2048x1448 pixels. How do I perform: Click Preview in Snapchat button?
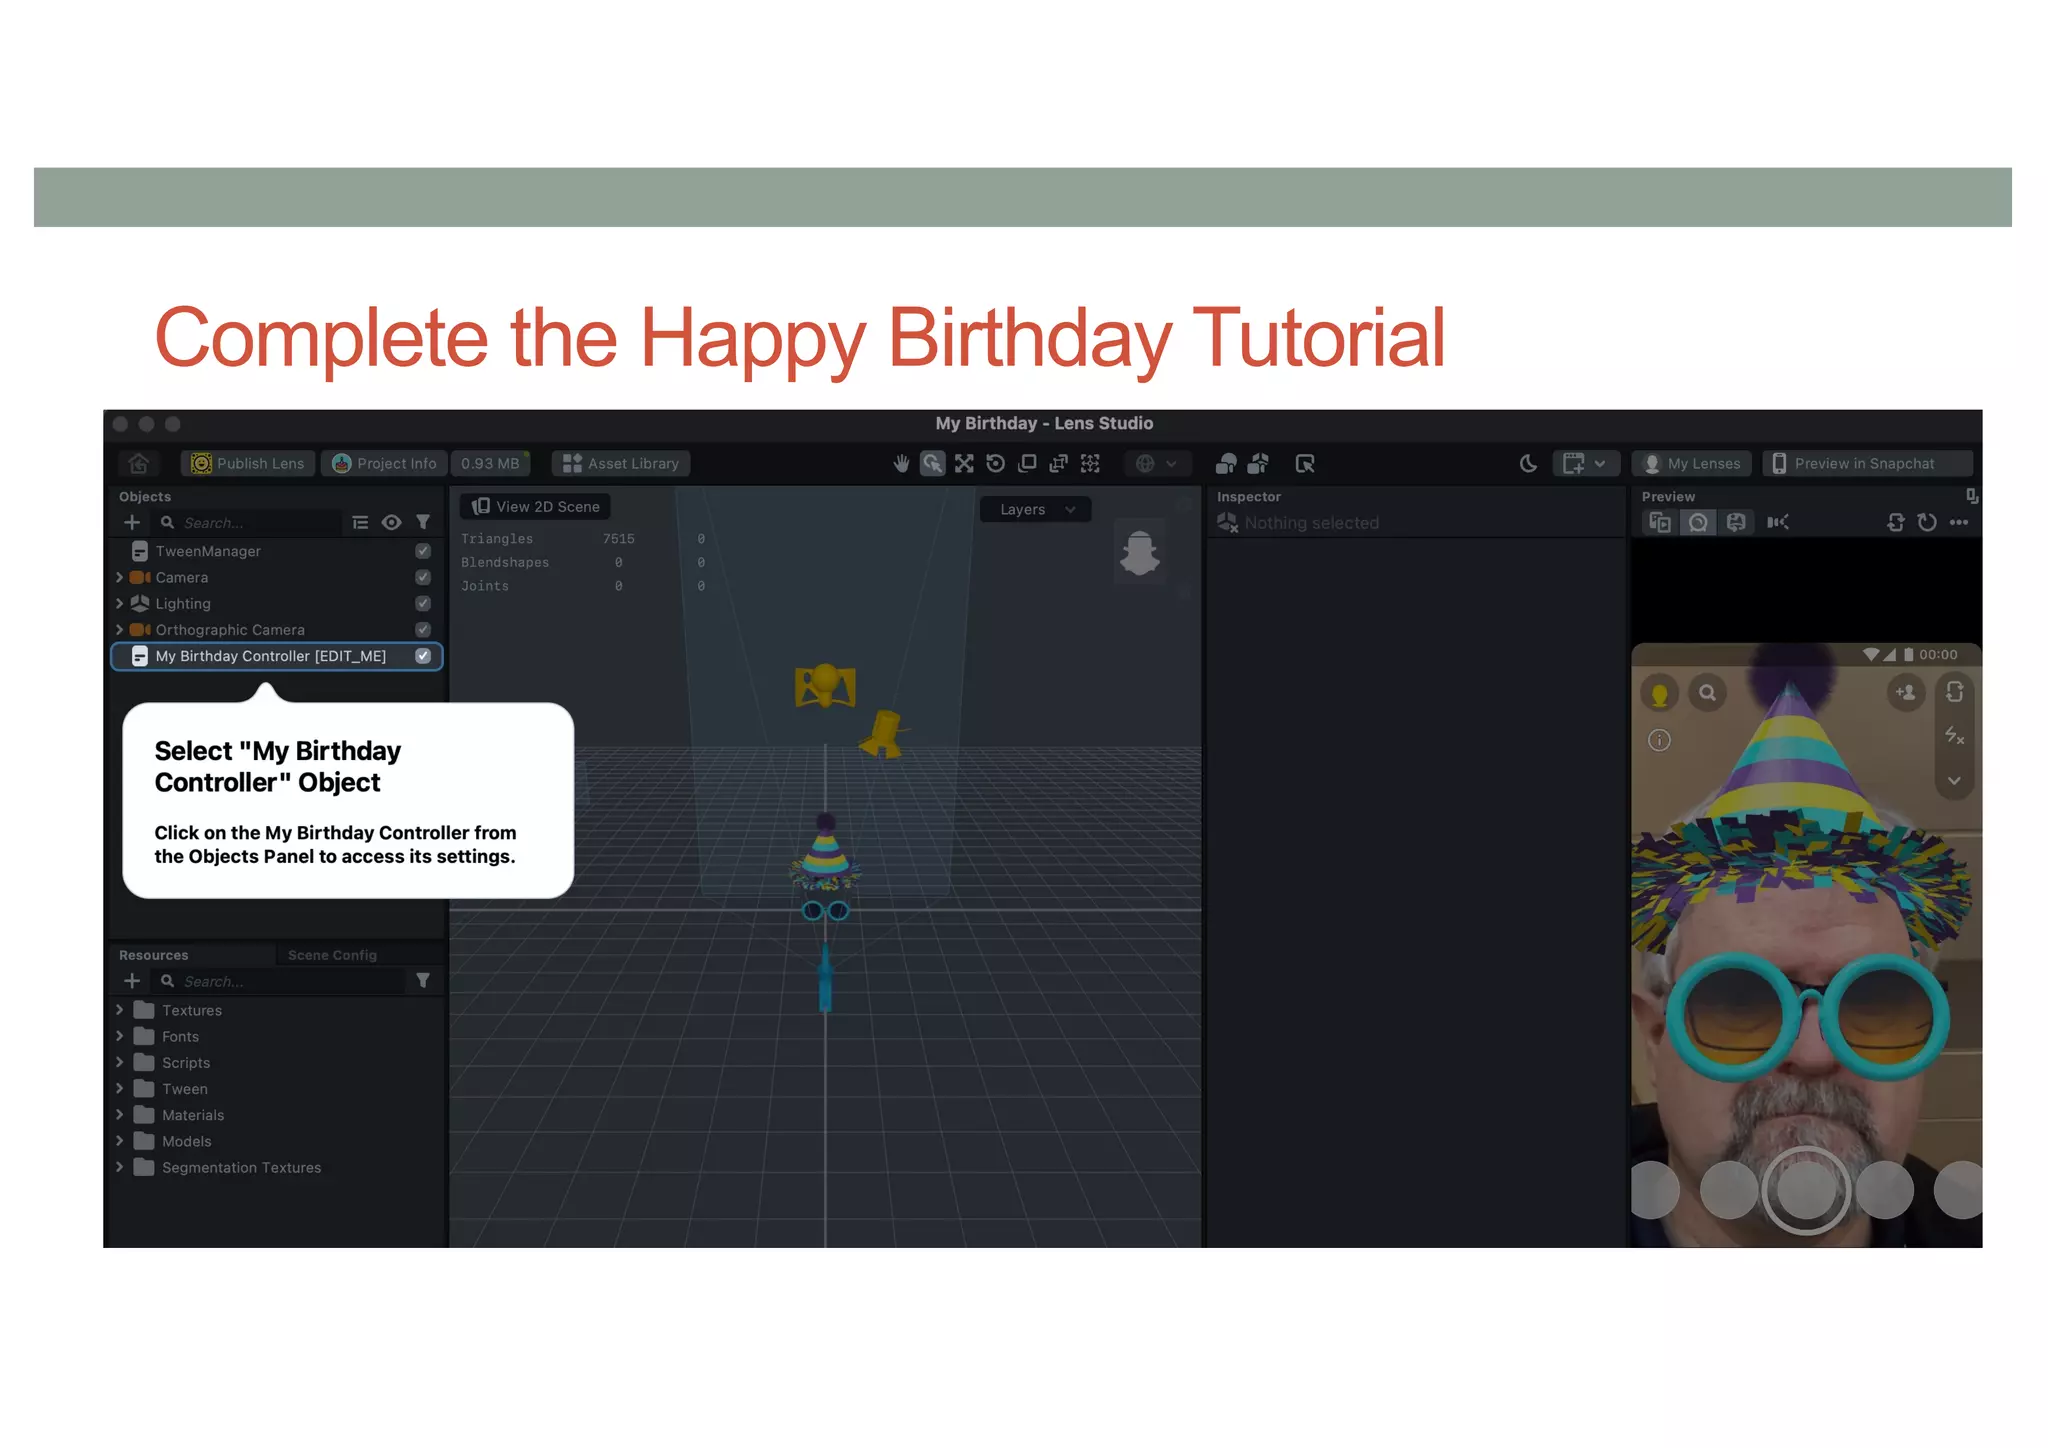pos(1867,464)
